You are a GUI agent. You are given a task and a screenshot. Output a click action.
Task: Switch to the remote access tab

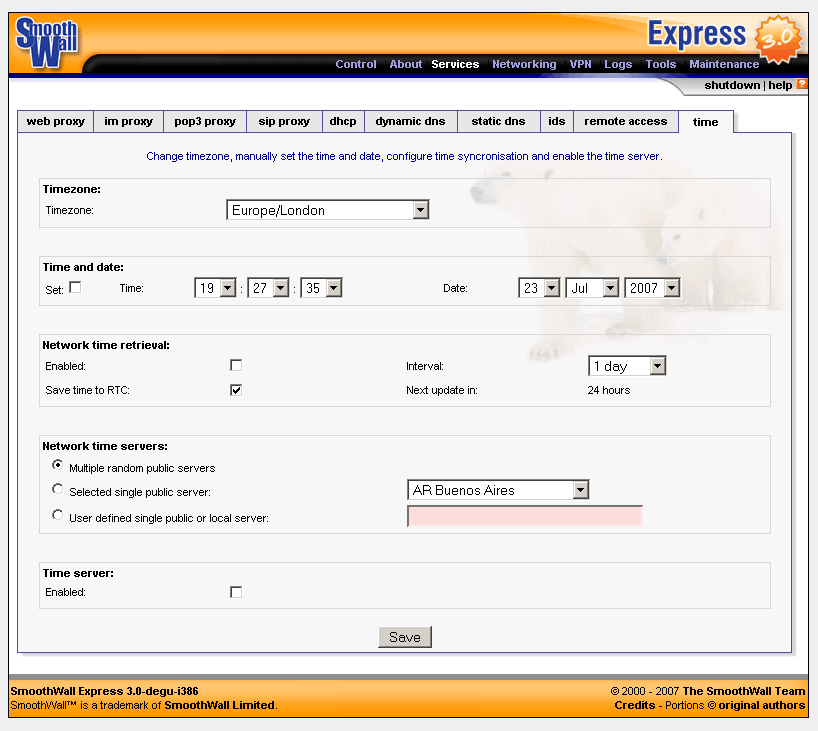[x=626, y=121]
